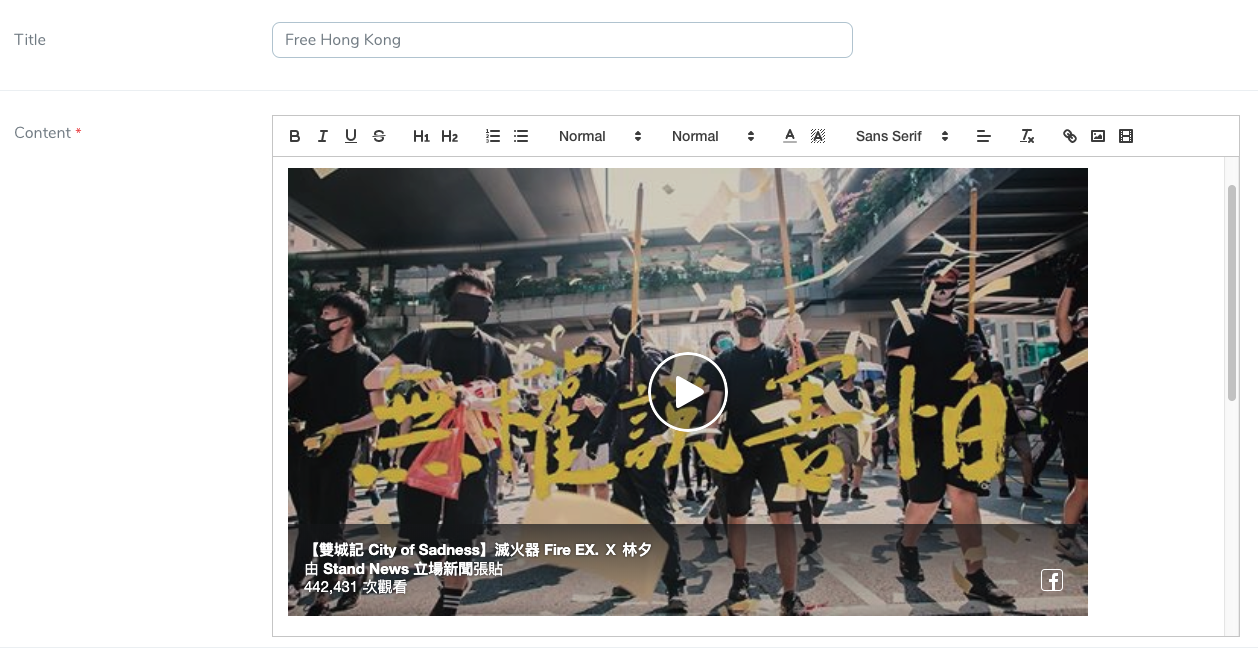Screen dimensions: 1258x654
Task: Click the editor vertical scrollbar
Action: 1232,292
